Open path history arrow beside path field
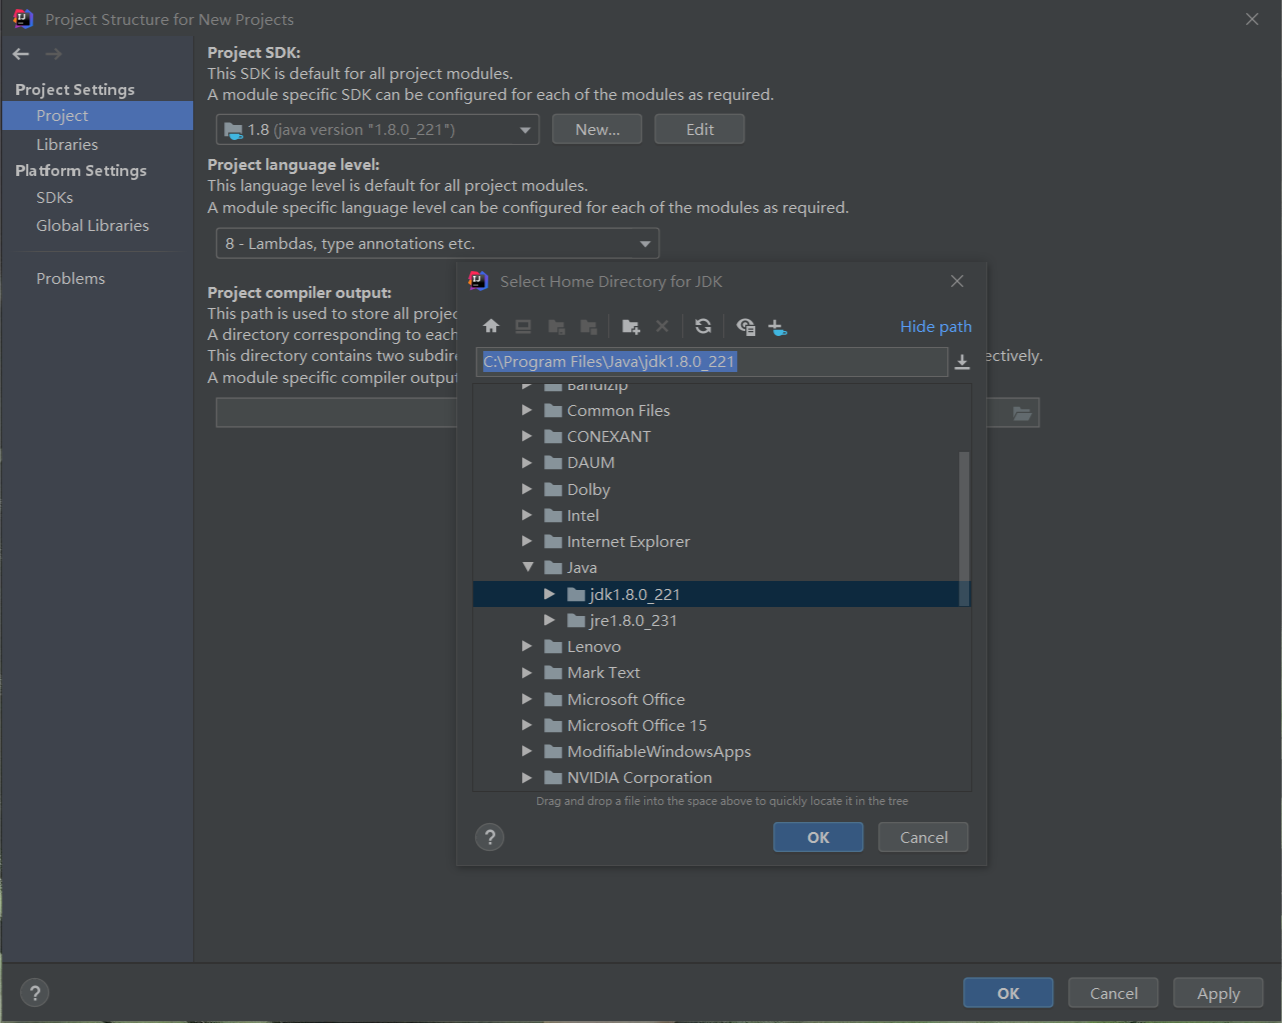1282x1023 pixels. [x=962, y=362]
